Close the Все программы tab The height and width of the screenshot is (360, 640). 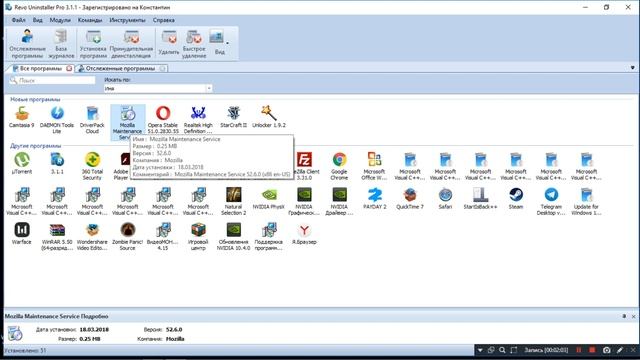pyautogui.click(x=69, y=68)
